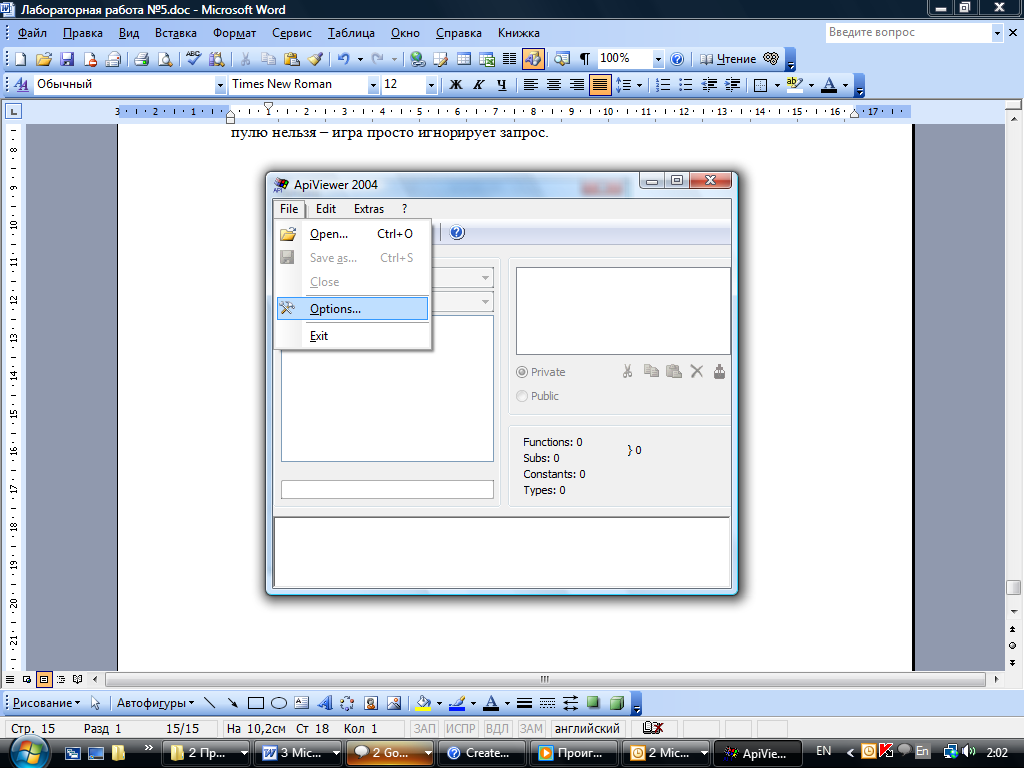Cut selection with the scissors icon in Word toolbar
Image resolution: width=1024 pixels, height=768 pixels.
245,59
